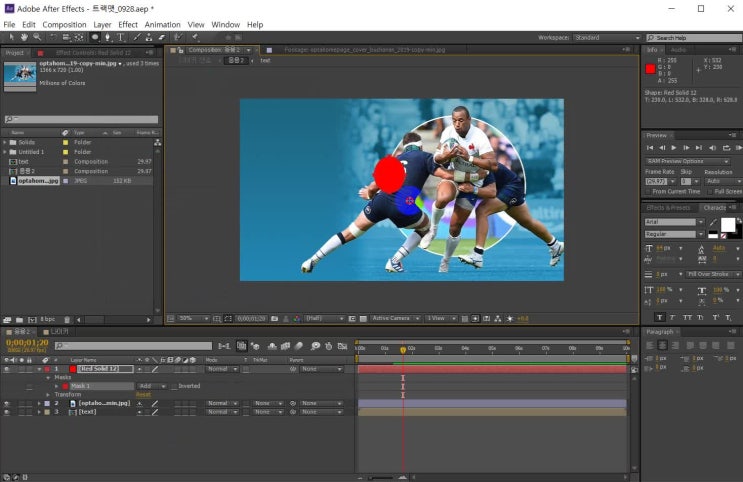
Task: Click the RAM Preview Options button
Action: pos(688,161)
